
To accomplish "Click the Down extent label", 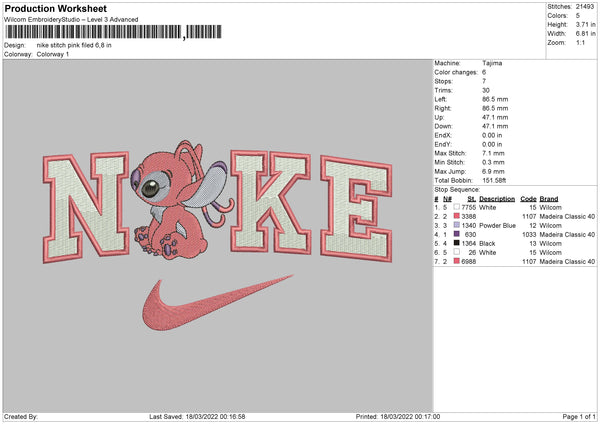I will click(x=443, y=126).
